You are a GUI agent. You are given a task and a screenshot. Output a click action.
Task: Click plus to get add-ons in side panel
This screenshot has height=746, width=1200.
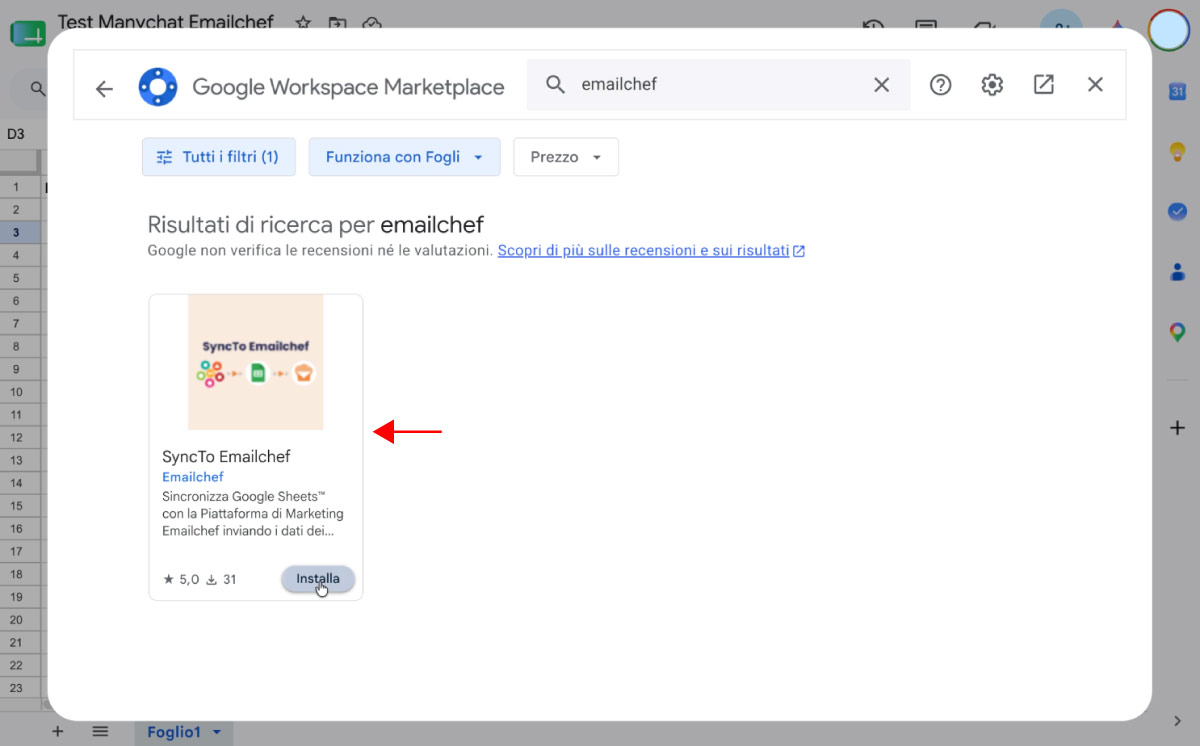1177,428
